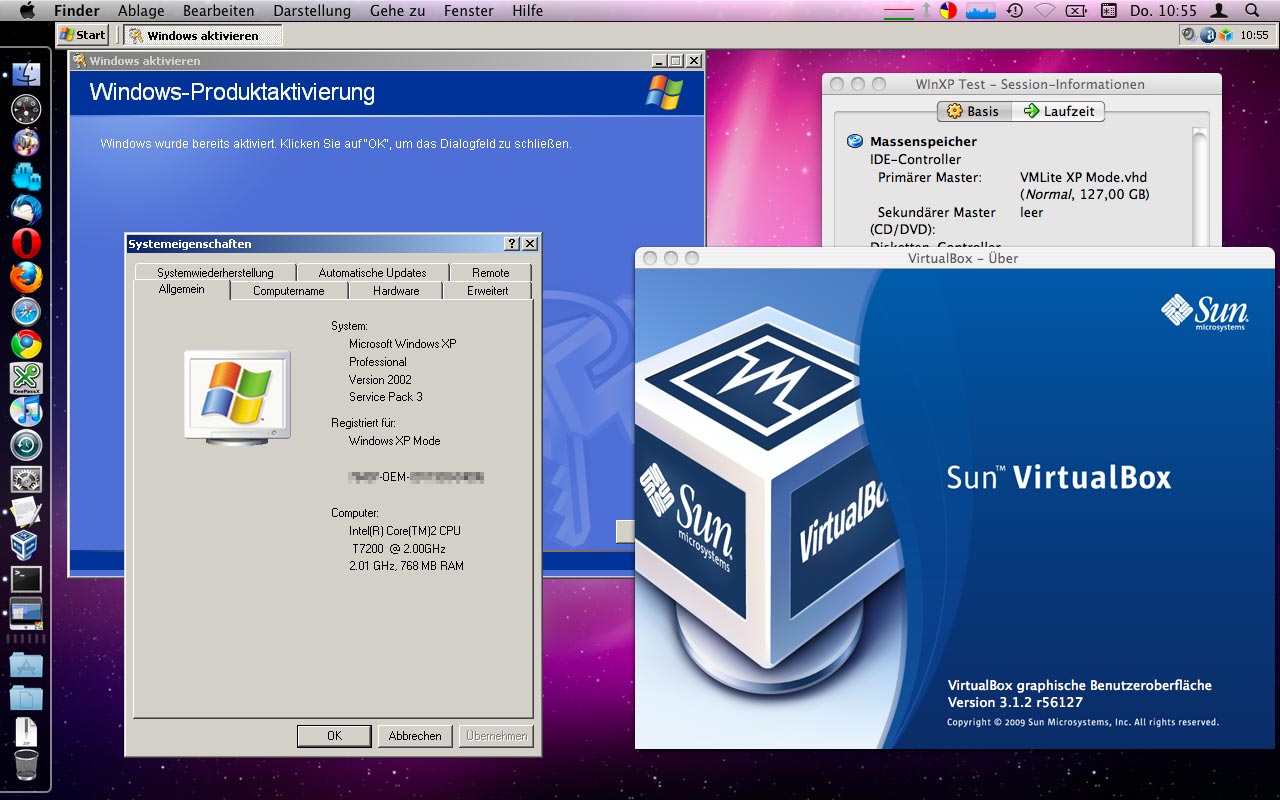Open Spotlight search magnifier
The width and height of the screenshot is (1280, 800).
tap(1252, 11)
